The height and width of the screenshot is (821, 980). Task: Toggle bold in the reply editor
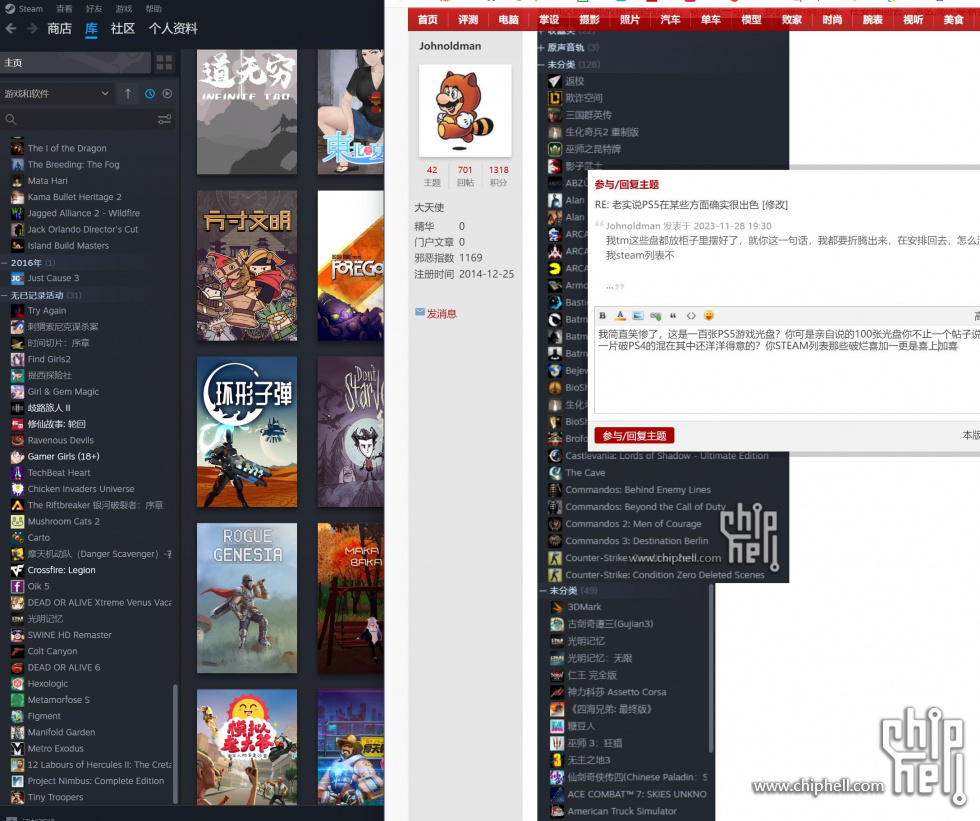(x=602, y=316)
